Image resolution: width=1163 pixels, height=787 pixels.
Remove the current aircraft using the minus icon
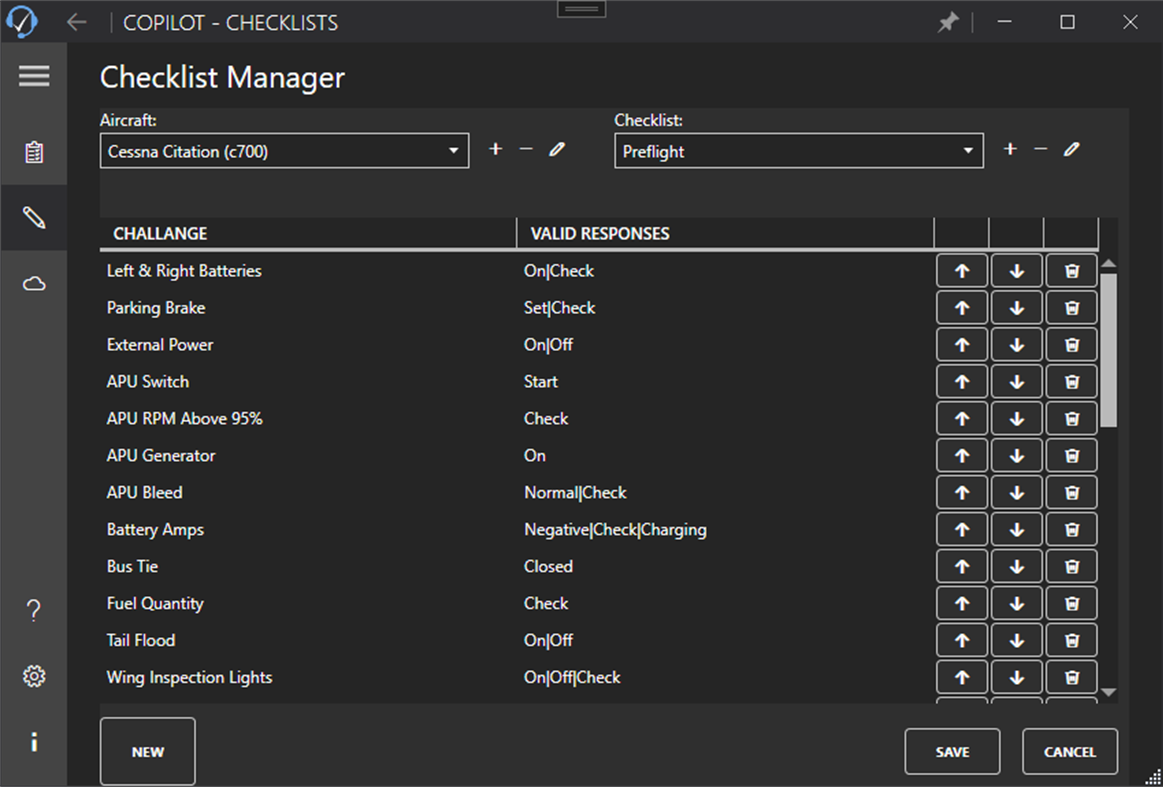pos(526,149)
